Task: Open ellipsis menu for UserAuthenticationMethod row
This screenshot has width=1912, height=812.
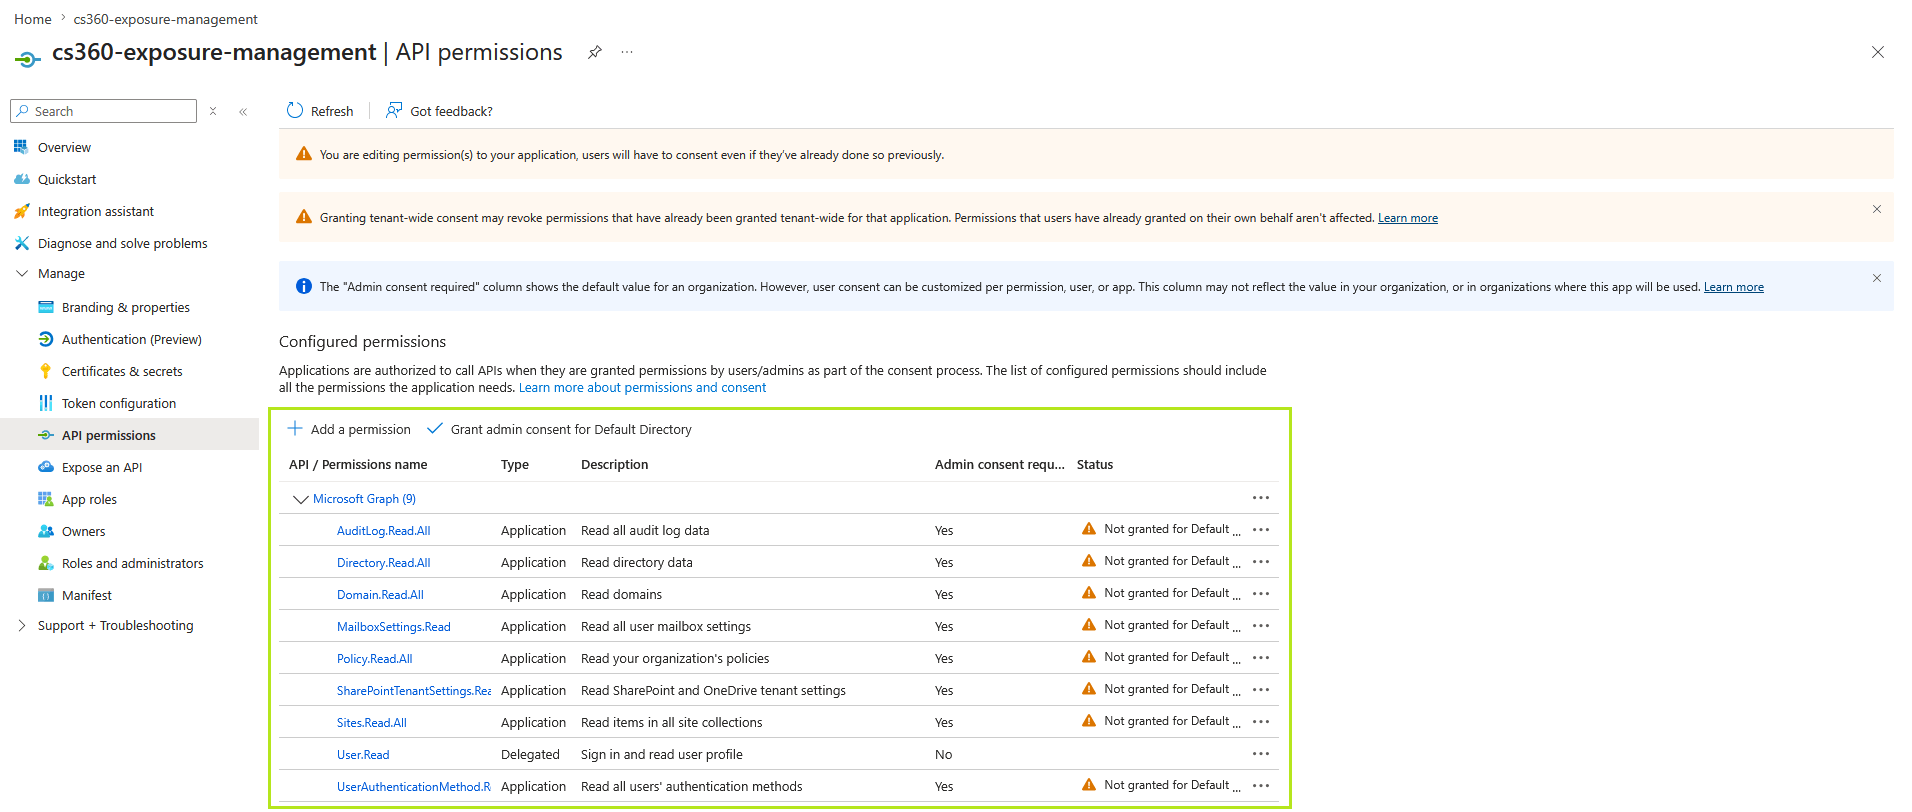Action: click(1261, 786)
